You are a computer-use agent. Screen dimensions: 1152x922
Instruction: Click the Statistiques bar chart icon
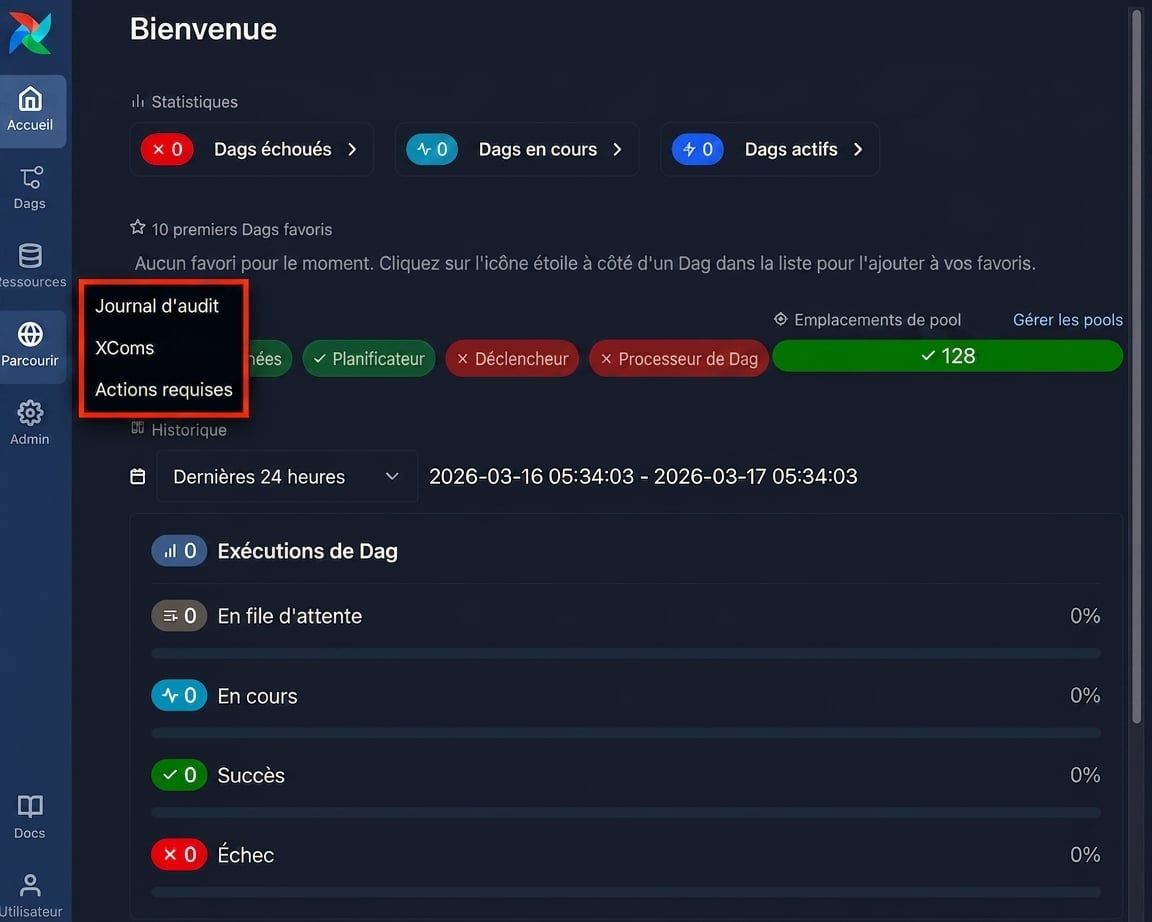(x=137, y=101)
